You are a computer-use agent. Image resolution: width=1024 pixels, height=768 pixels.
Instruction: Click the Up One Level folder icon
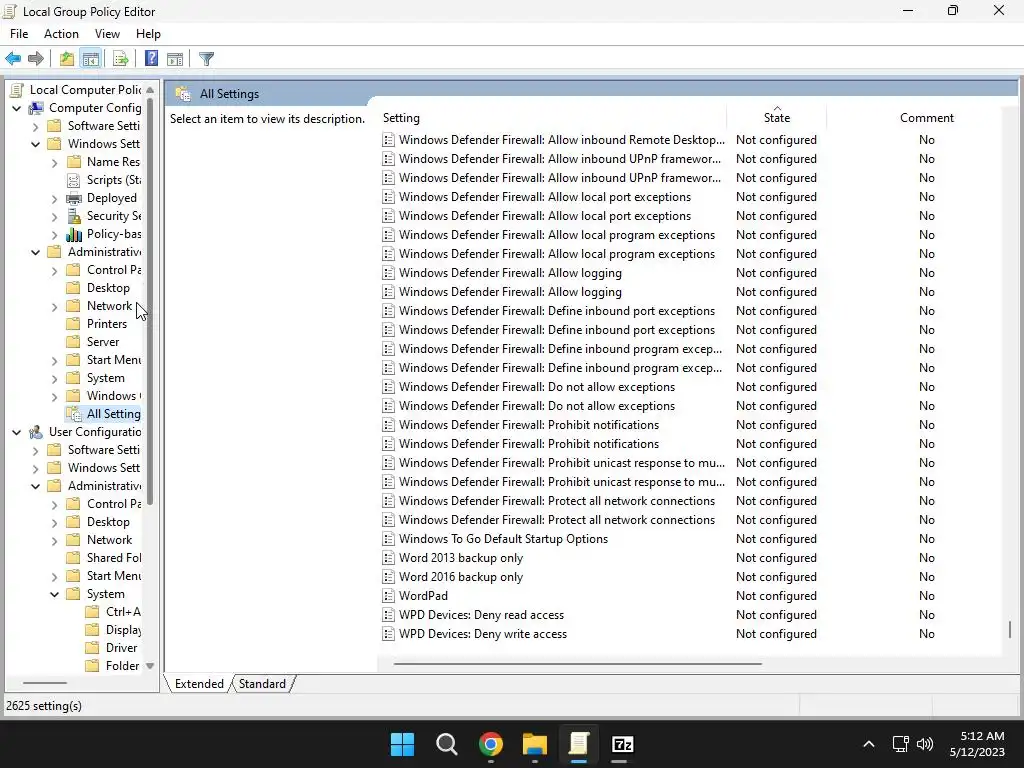coord(67,59)
